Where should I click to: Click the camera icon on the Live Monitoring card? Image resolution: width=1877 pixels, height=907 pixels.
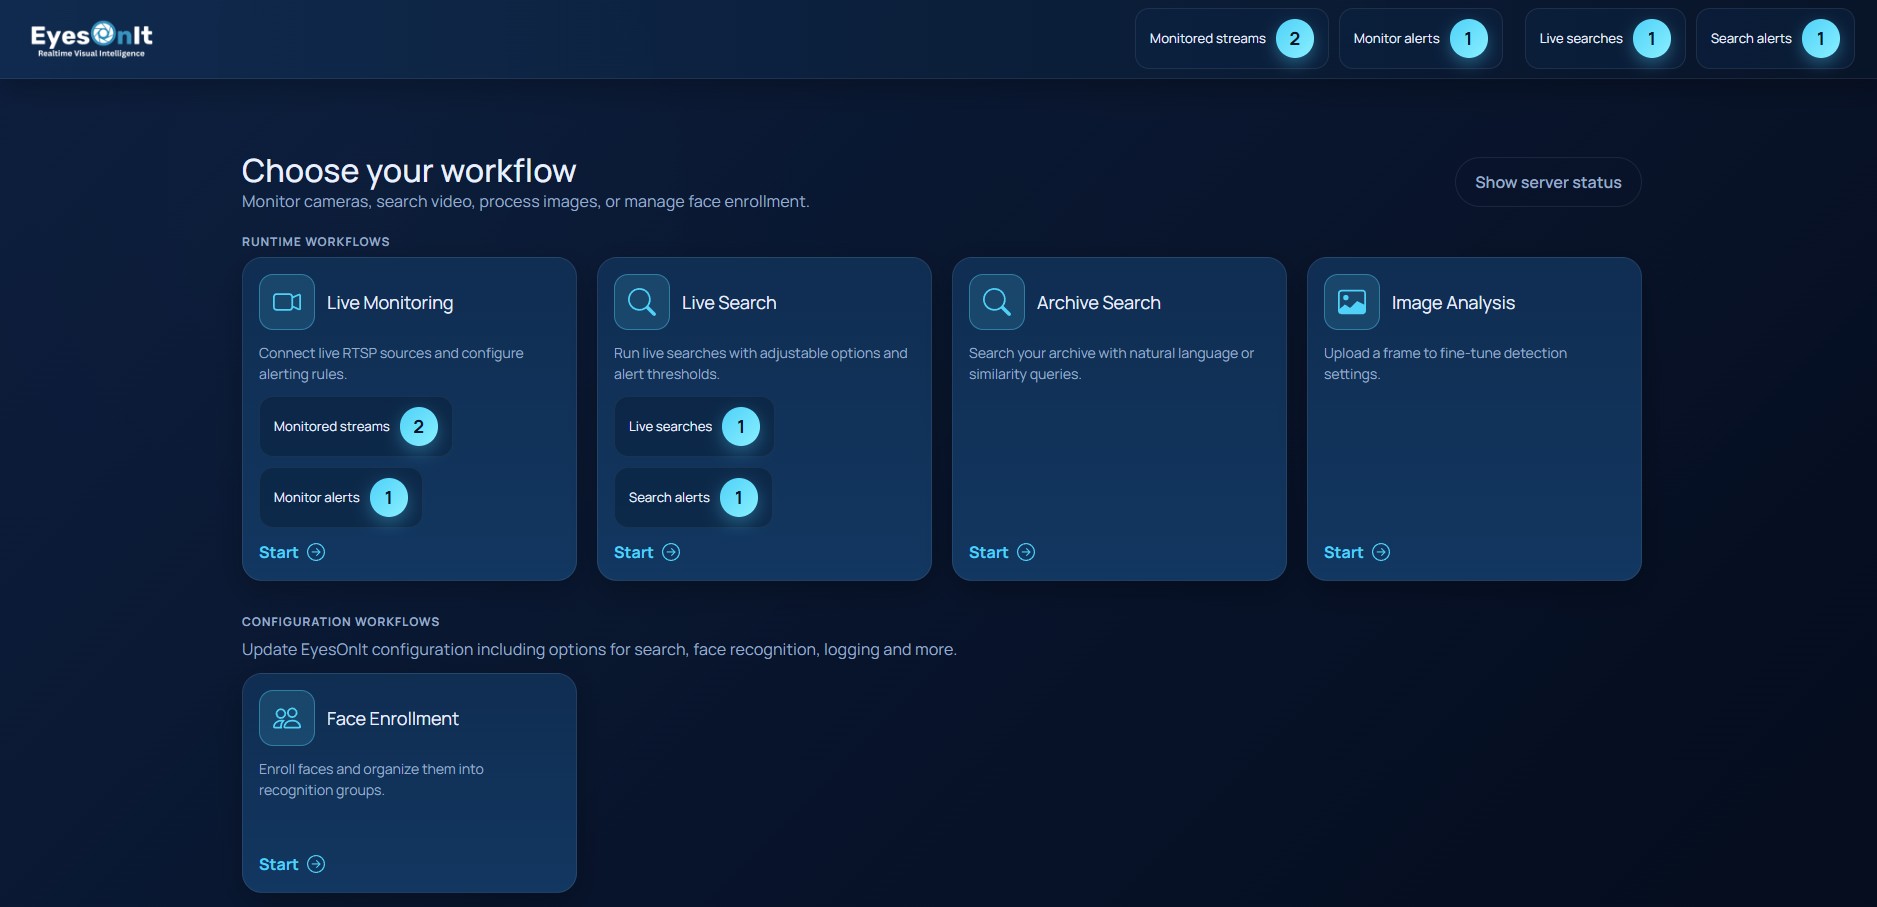pos(286,301)
